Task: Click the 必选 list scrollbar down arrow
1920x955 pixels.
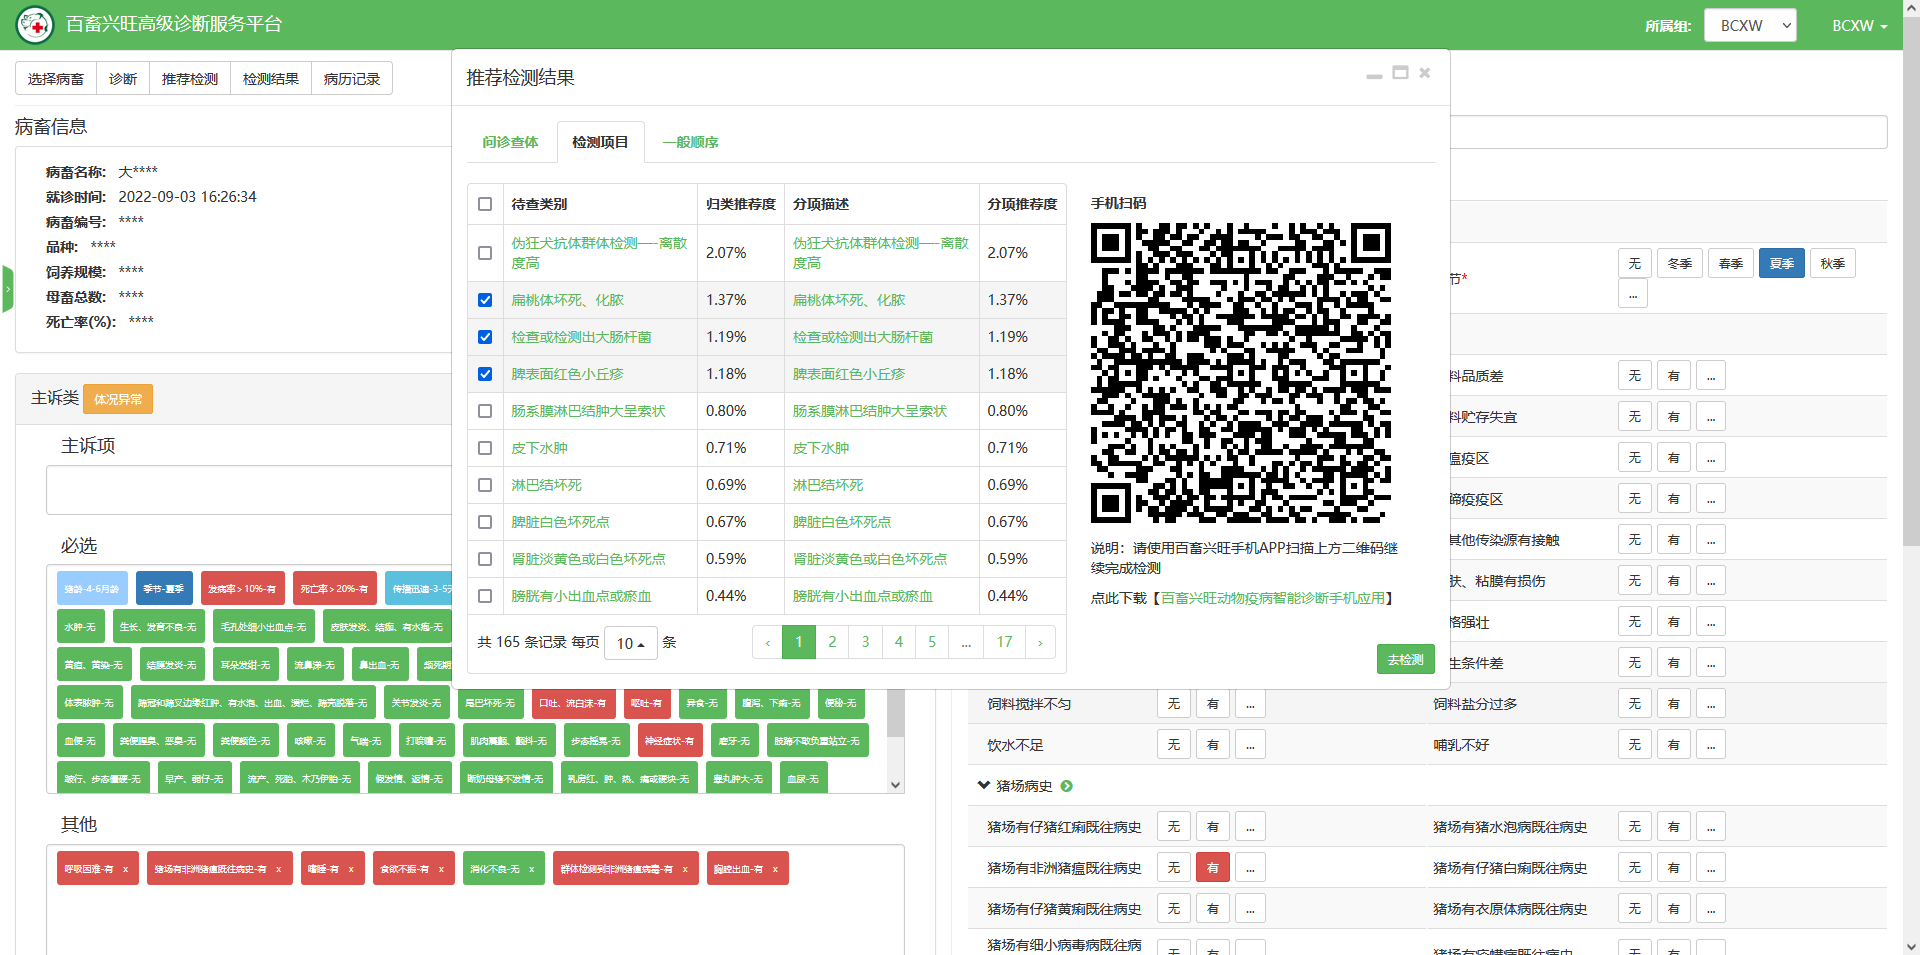Action: pos(896,785)
